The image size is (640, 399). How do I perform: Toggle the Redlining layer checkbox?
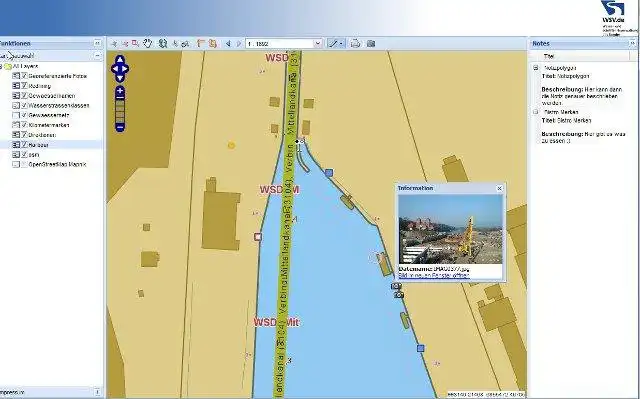point(24,86)
